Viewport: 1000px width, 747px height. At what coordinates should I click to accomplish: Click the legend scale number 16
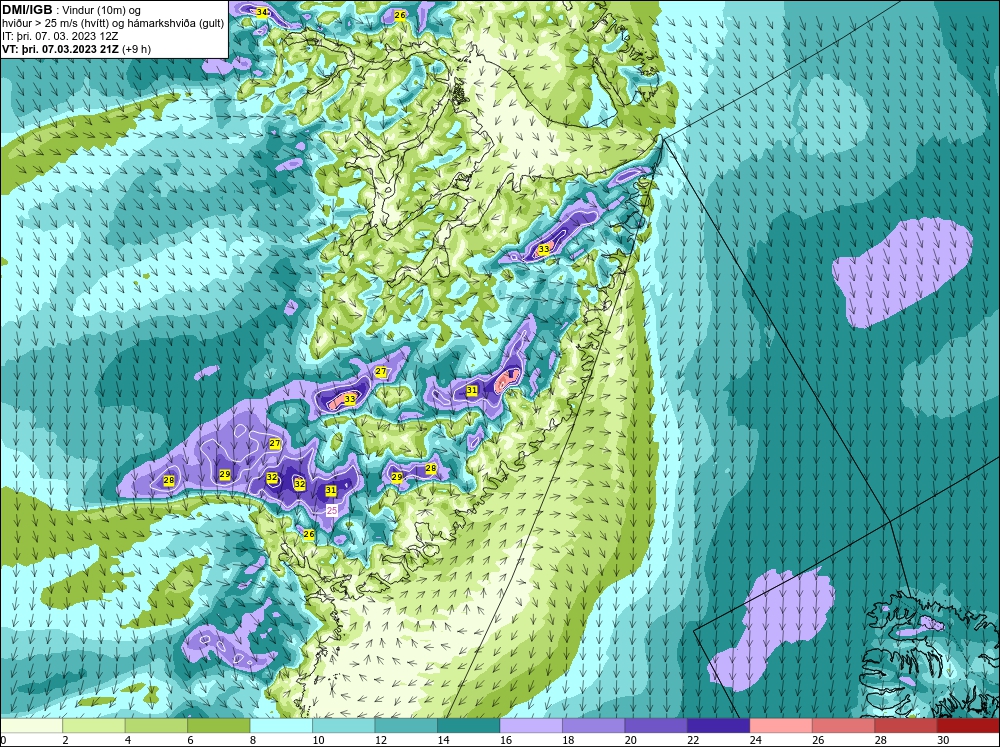[506, 740]
